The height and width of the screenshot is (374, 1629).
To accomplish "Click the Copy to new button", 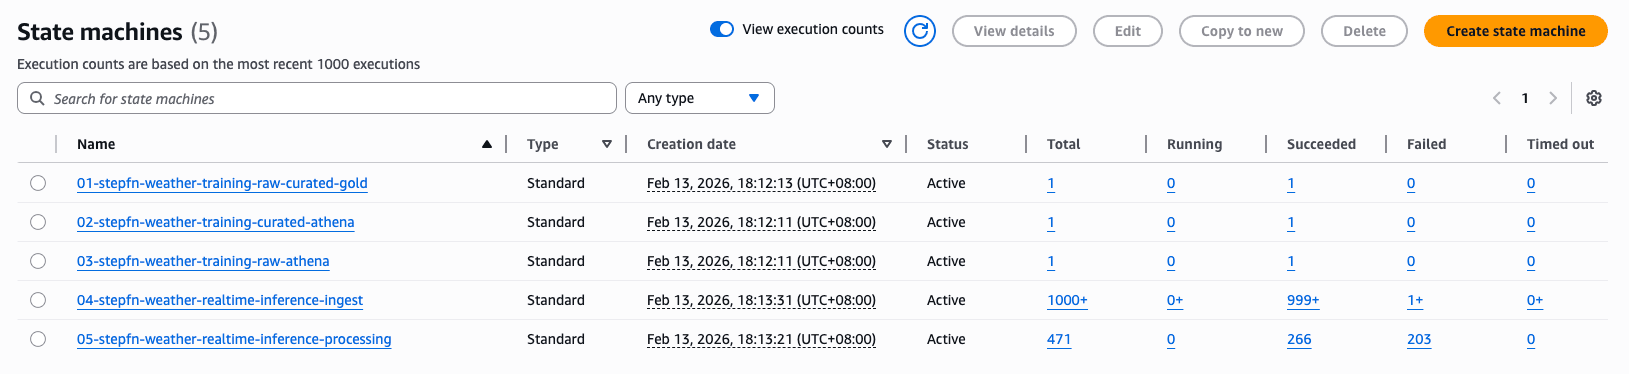I will coord(1242,31).
